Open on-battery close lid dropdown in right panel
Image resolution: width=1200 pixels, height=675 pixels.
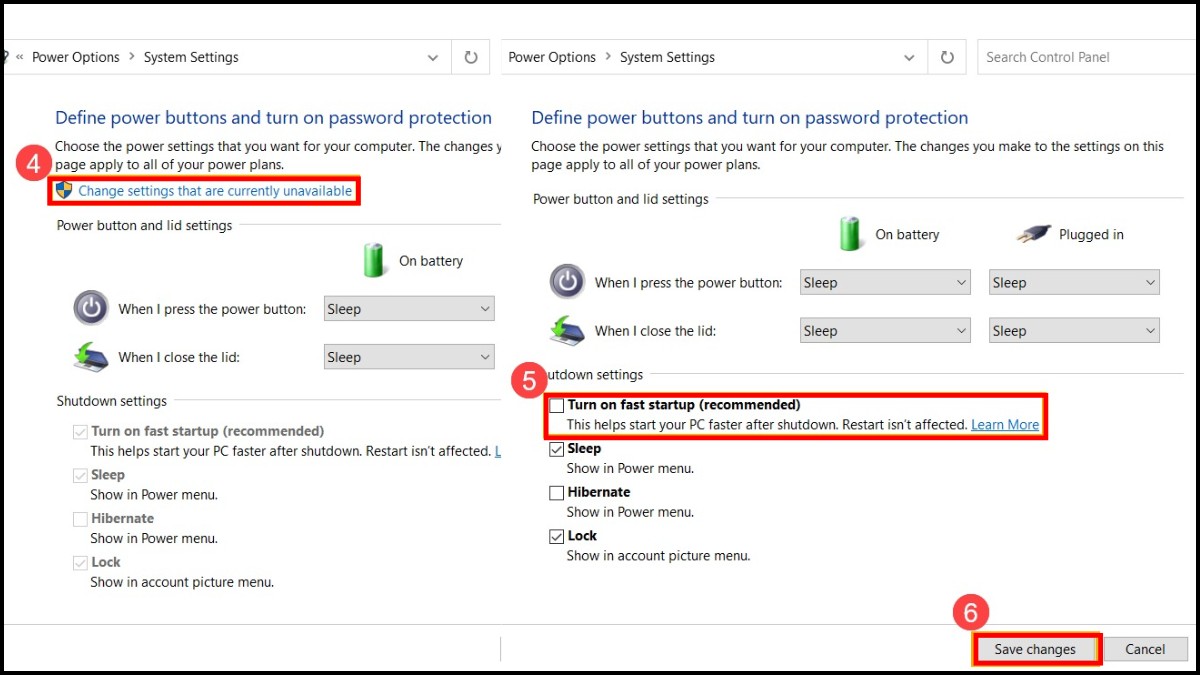point(885,331)
